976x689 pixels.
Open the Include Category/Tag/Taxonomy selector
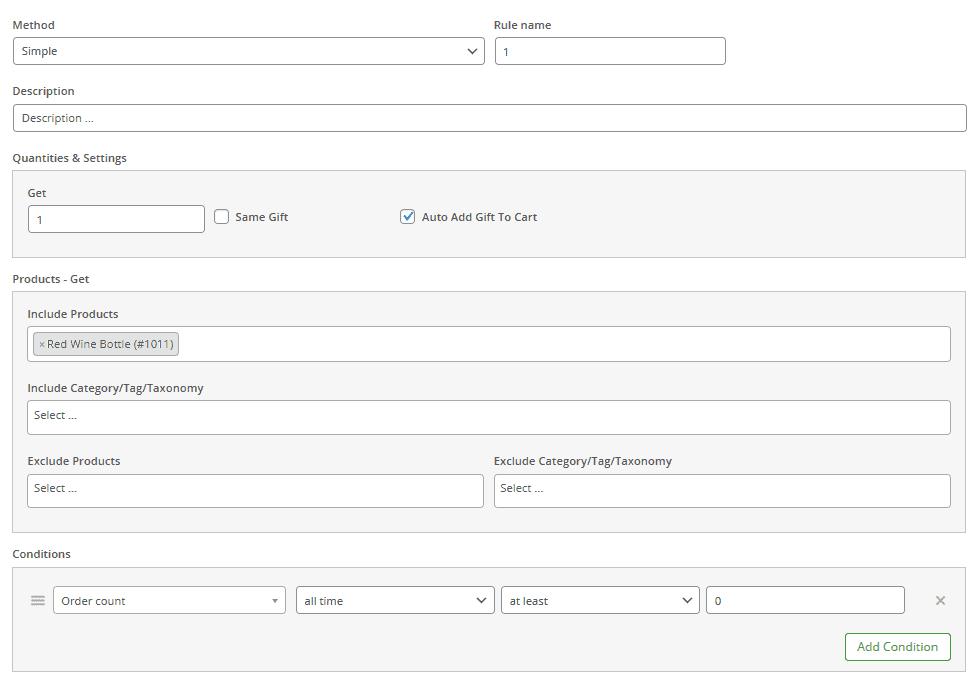click(488, 417)
